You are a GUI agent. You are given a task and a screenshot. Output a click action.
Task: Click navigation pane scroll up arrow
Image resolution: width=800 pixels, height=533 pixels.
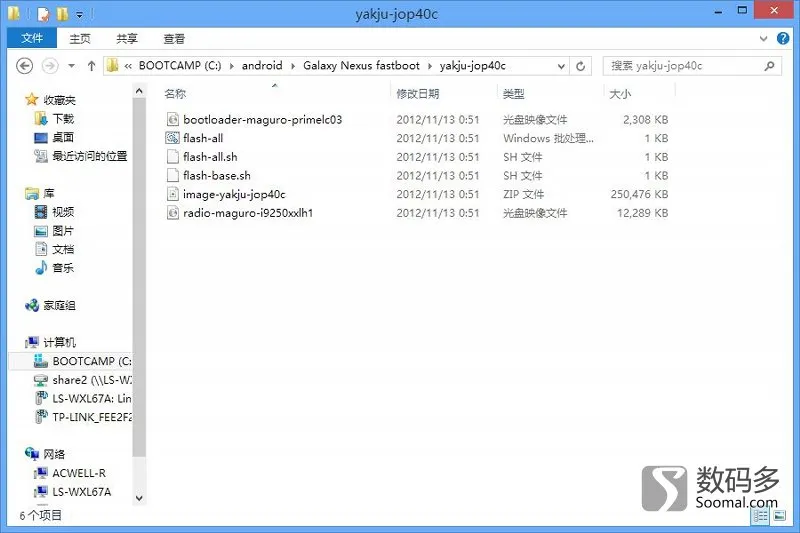point(139,91)
